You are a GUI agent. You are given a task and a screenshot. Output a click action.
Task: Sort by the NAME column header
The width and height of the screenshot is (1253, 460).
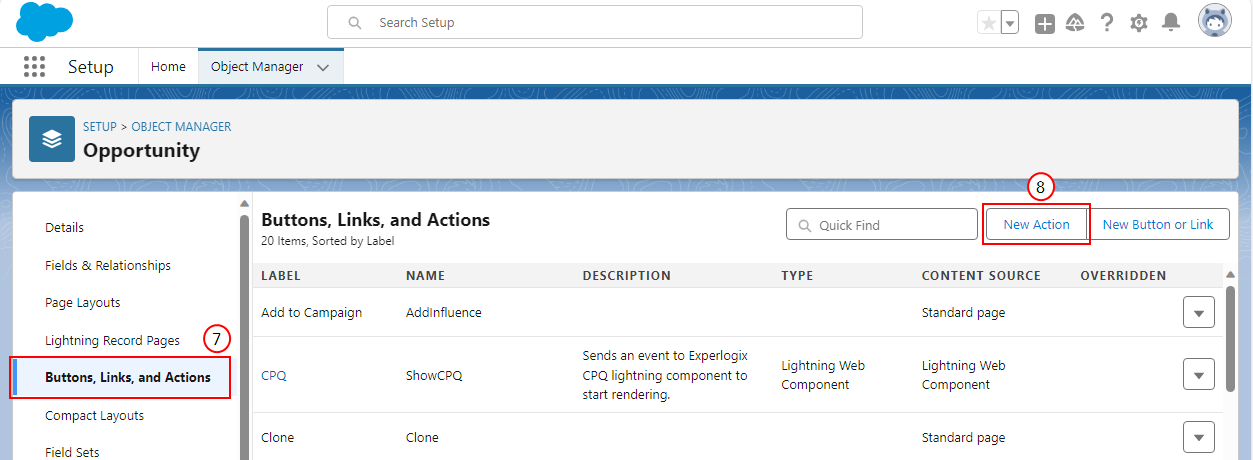[426, 276]
